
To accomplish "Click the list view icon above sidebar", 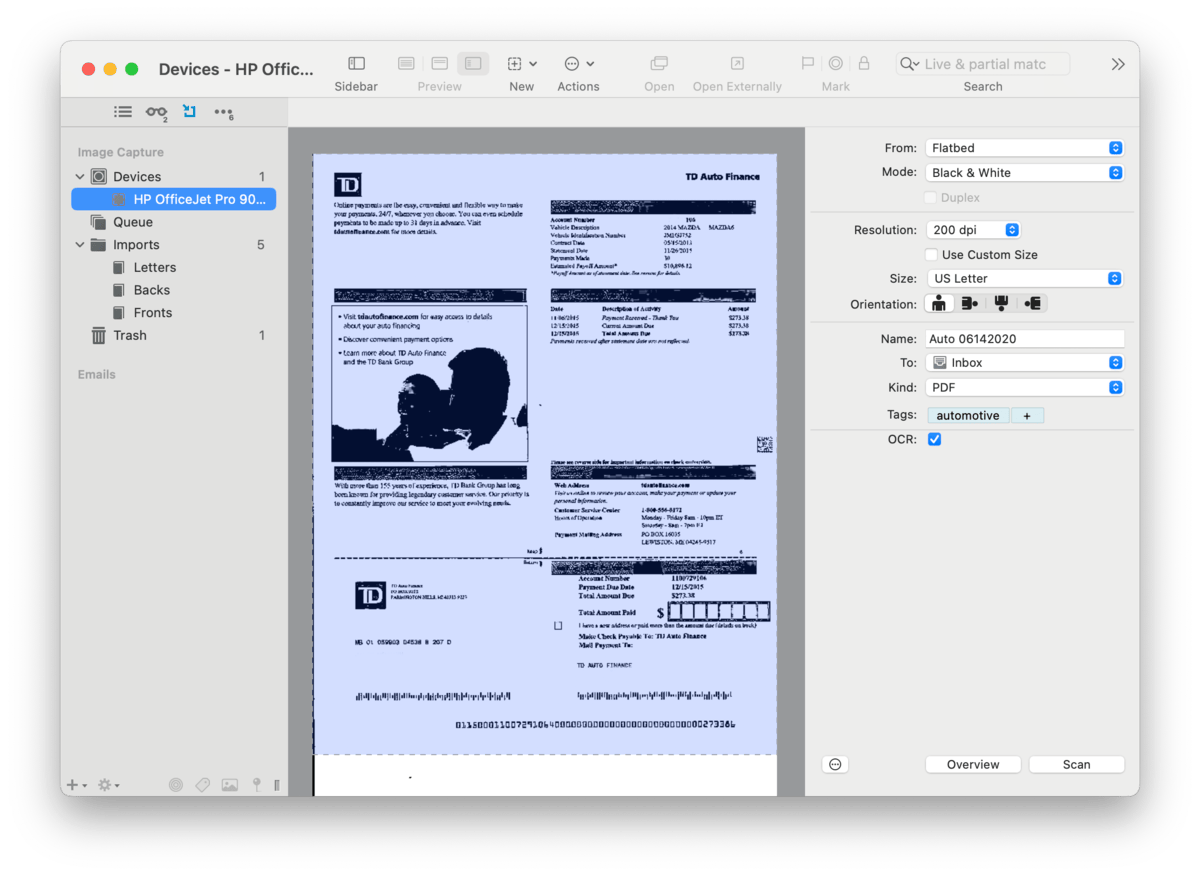I will click(123, 112).
